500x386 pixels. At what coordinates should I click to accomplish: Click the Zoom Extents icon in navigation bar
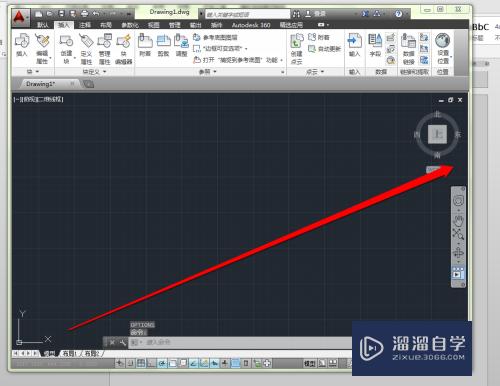[x=458, y=234]
